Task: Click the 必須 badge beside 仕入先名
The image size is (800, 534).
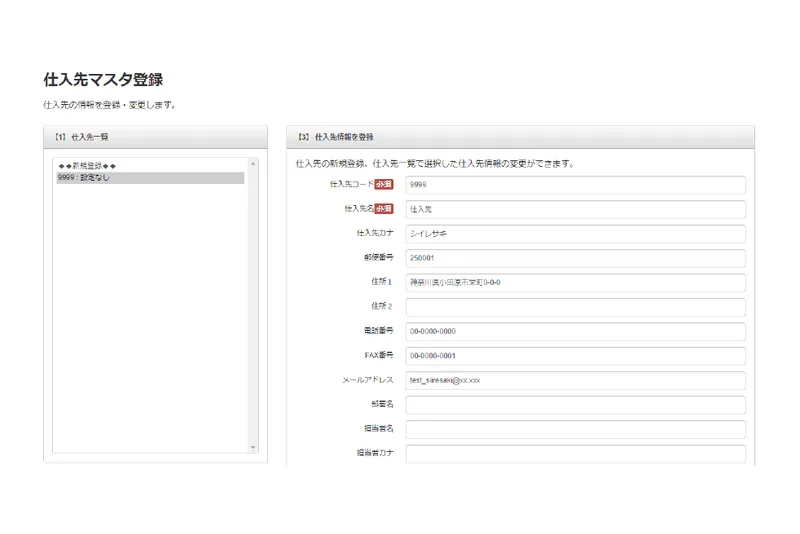Action: click(x=384, y=209)
